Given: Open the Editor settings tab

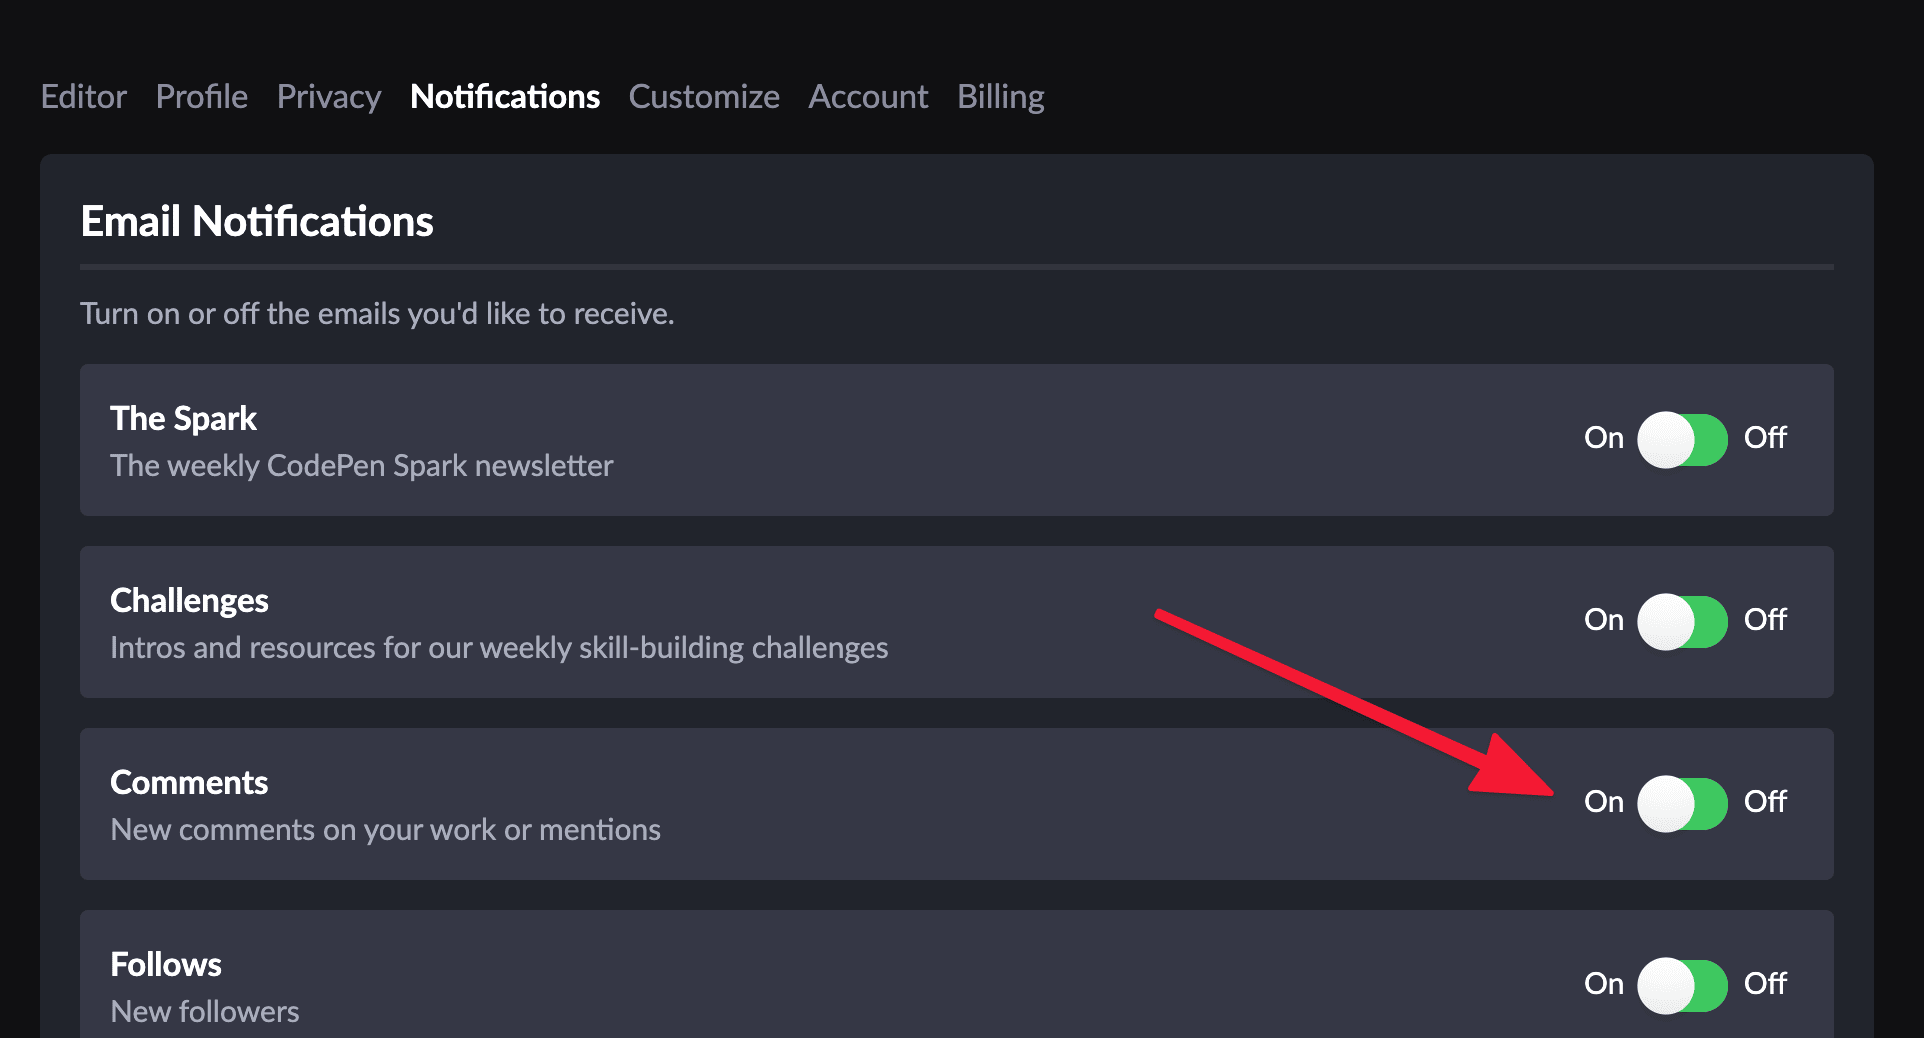Looking at the screenshot, I should 84,97.
